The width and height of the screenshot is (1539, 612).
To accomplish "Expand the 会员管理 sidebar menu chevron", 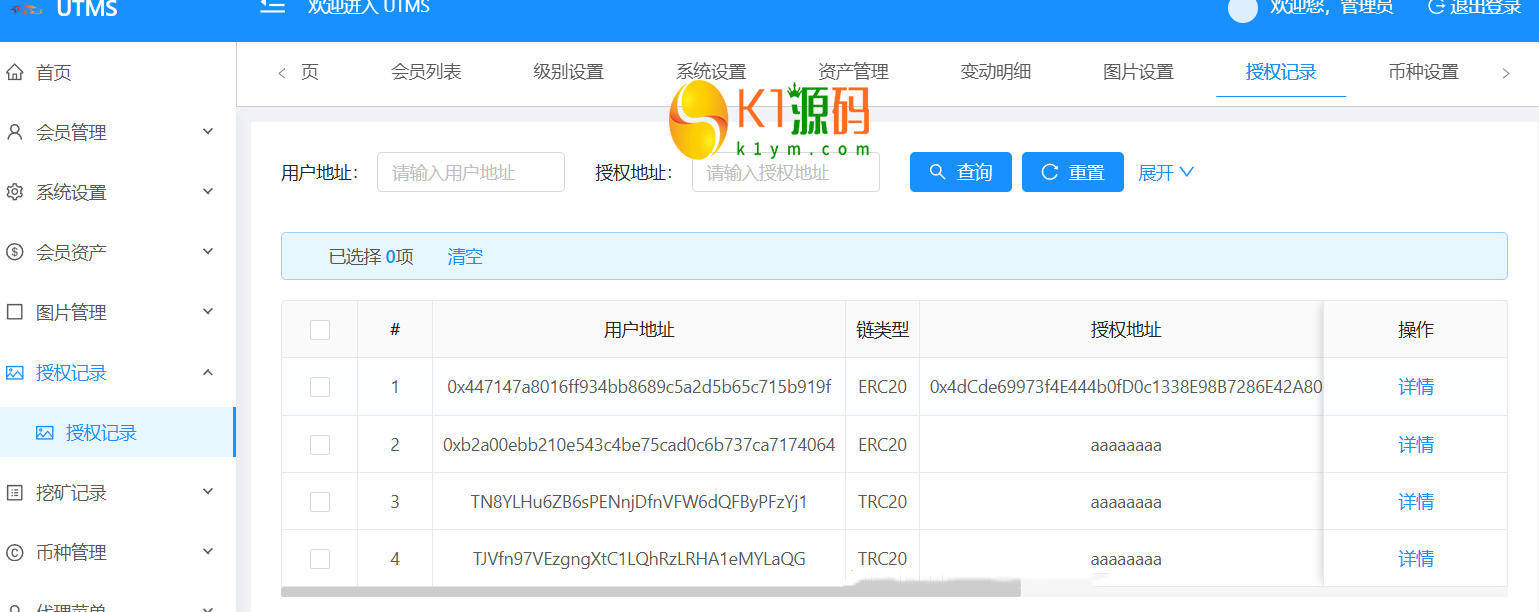I will (208, 131).
